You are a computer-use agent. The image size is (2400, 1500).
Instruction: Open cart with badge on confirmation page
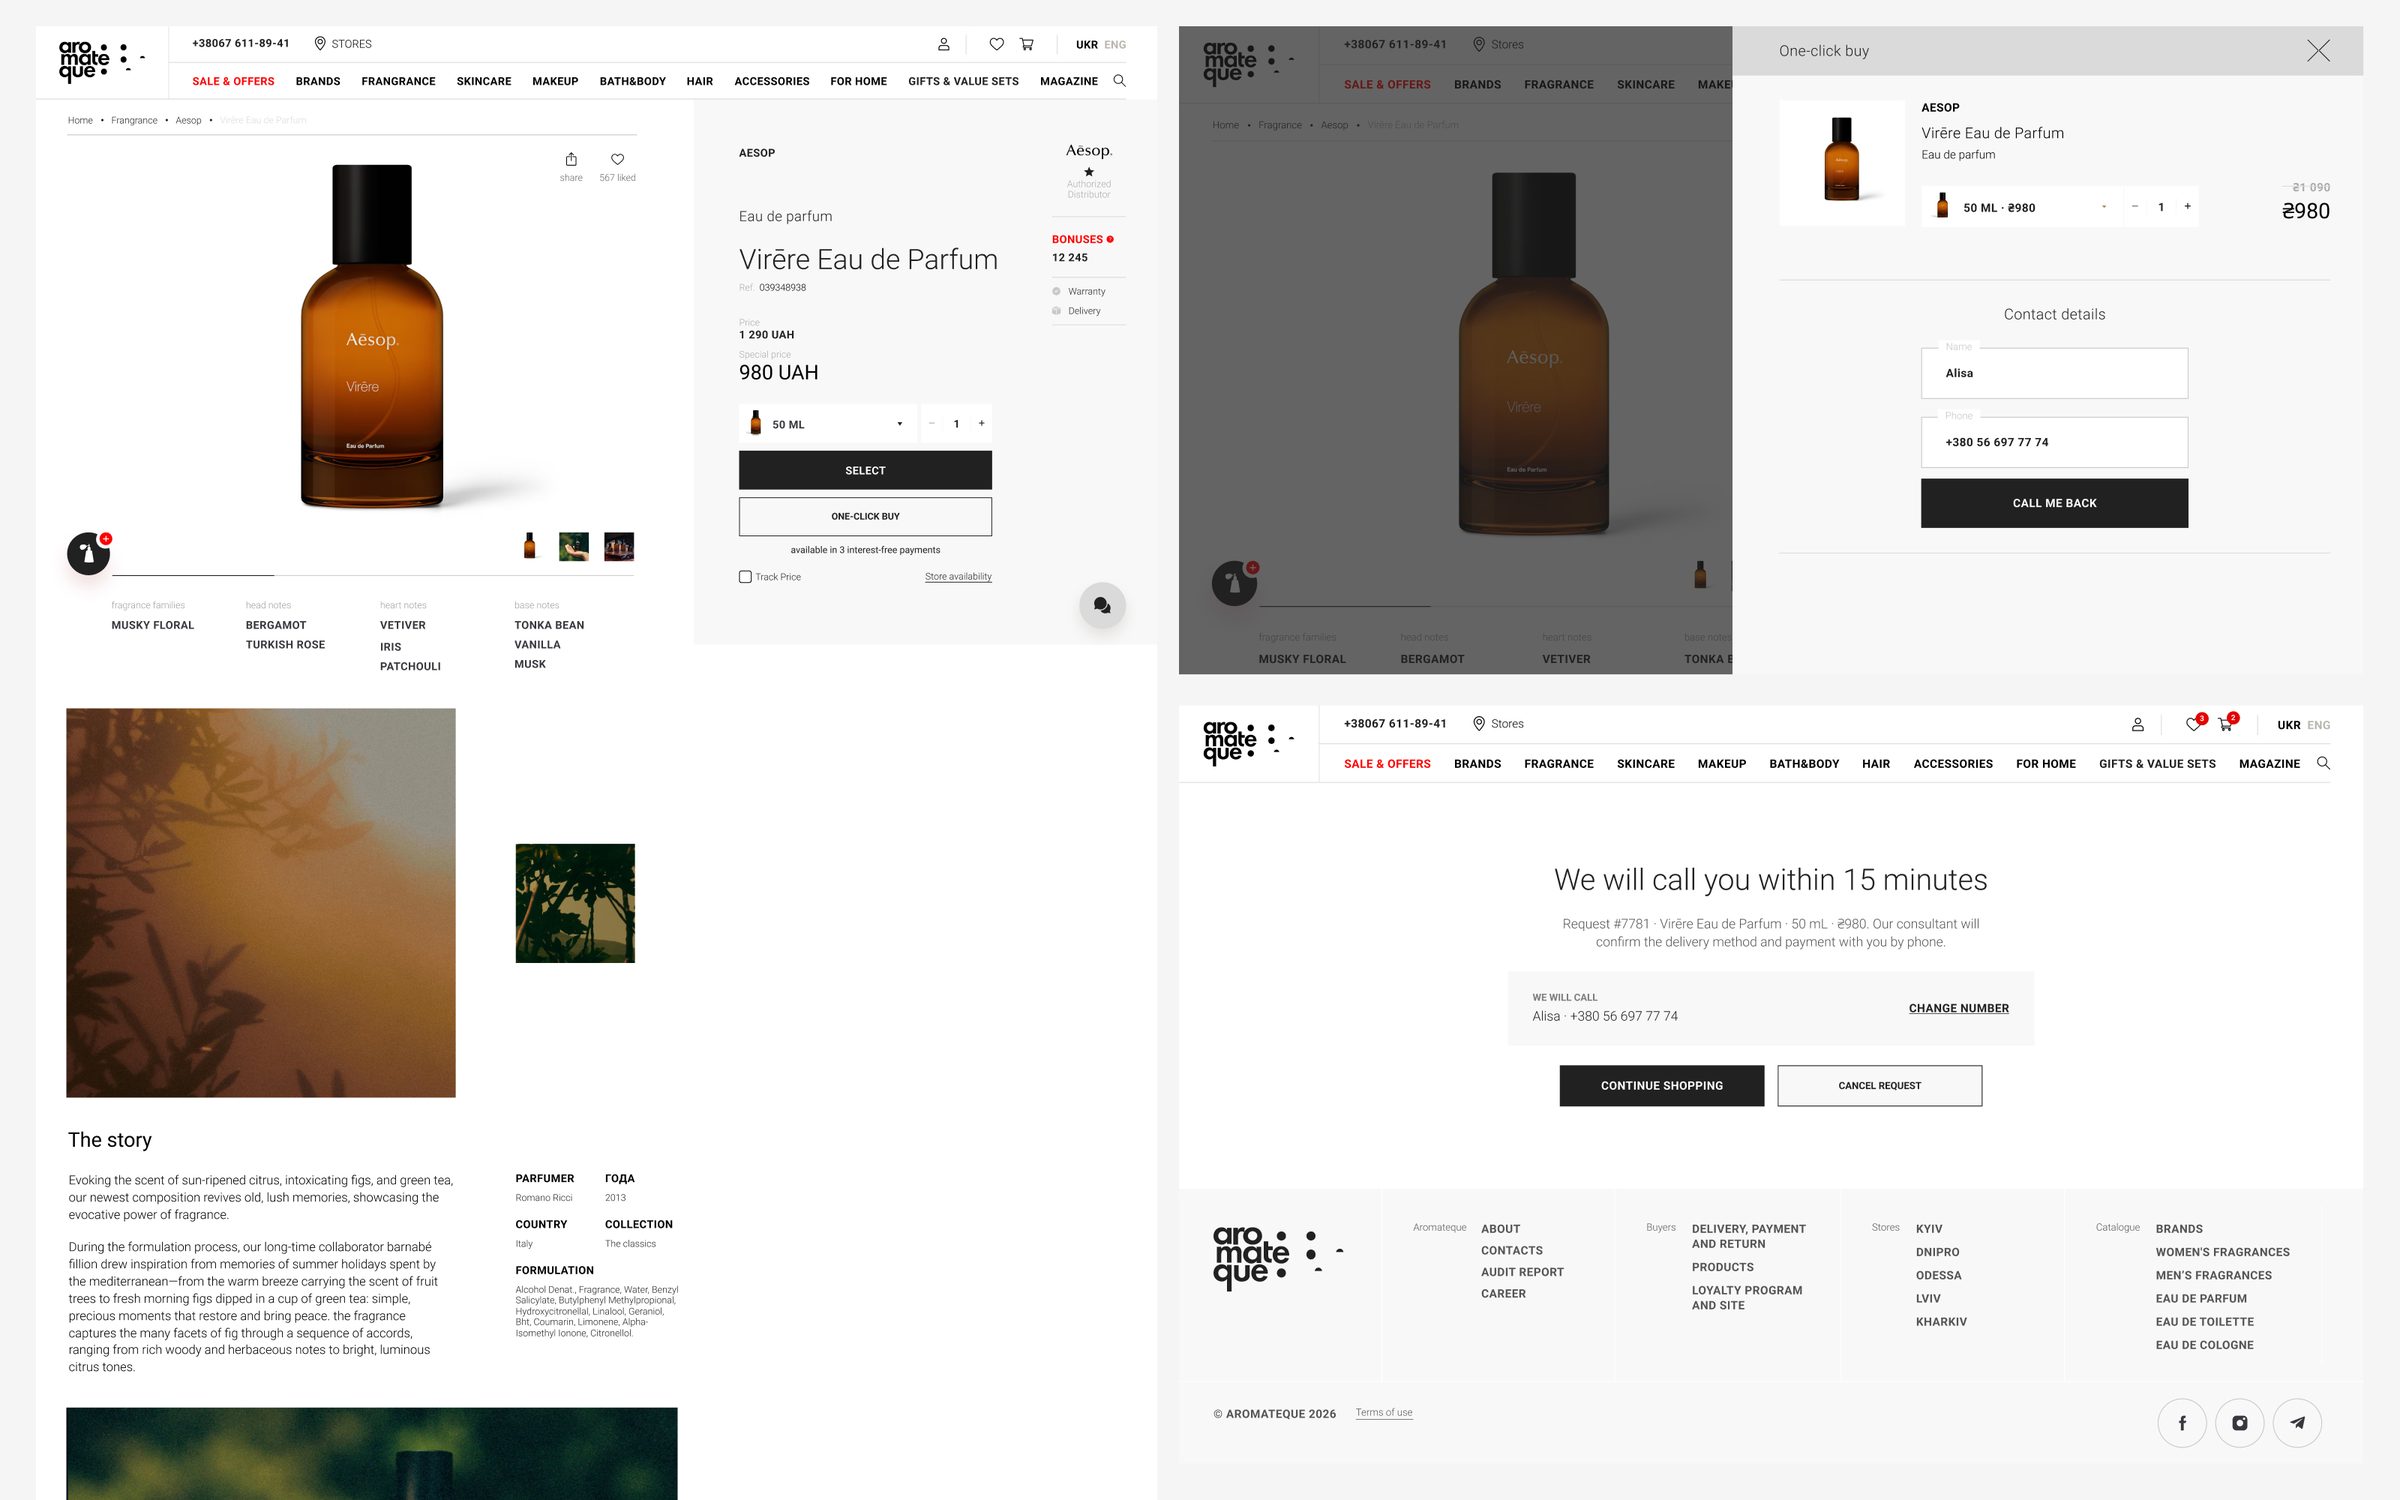pyautogui.click(x=2227, y=723)
